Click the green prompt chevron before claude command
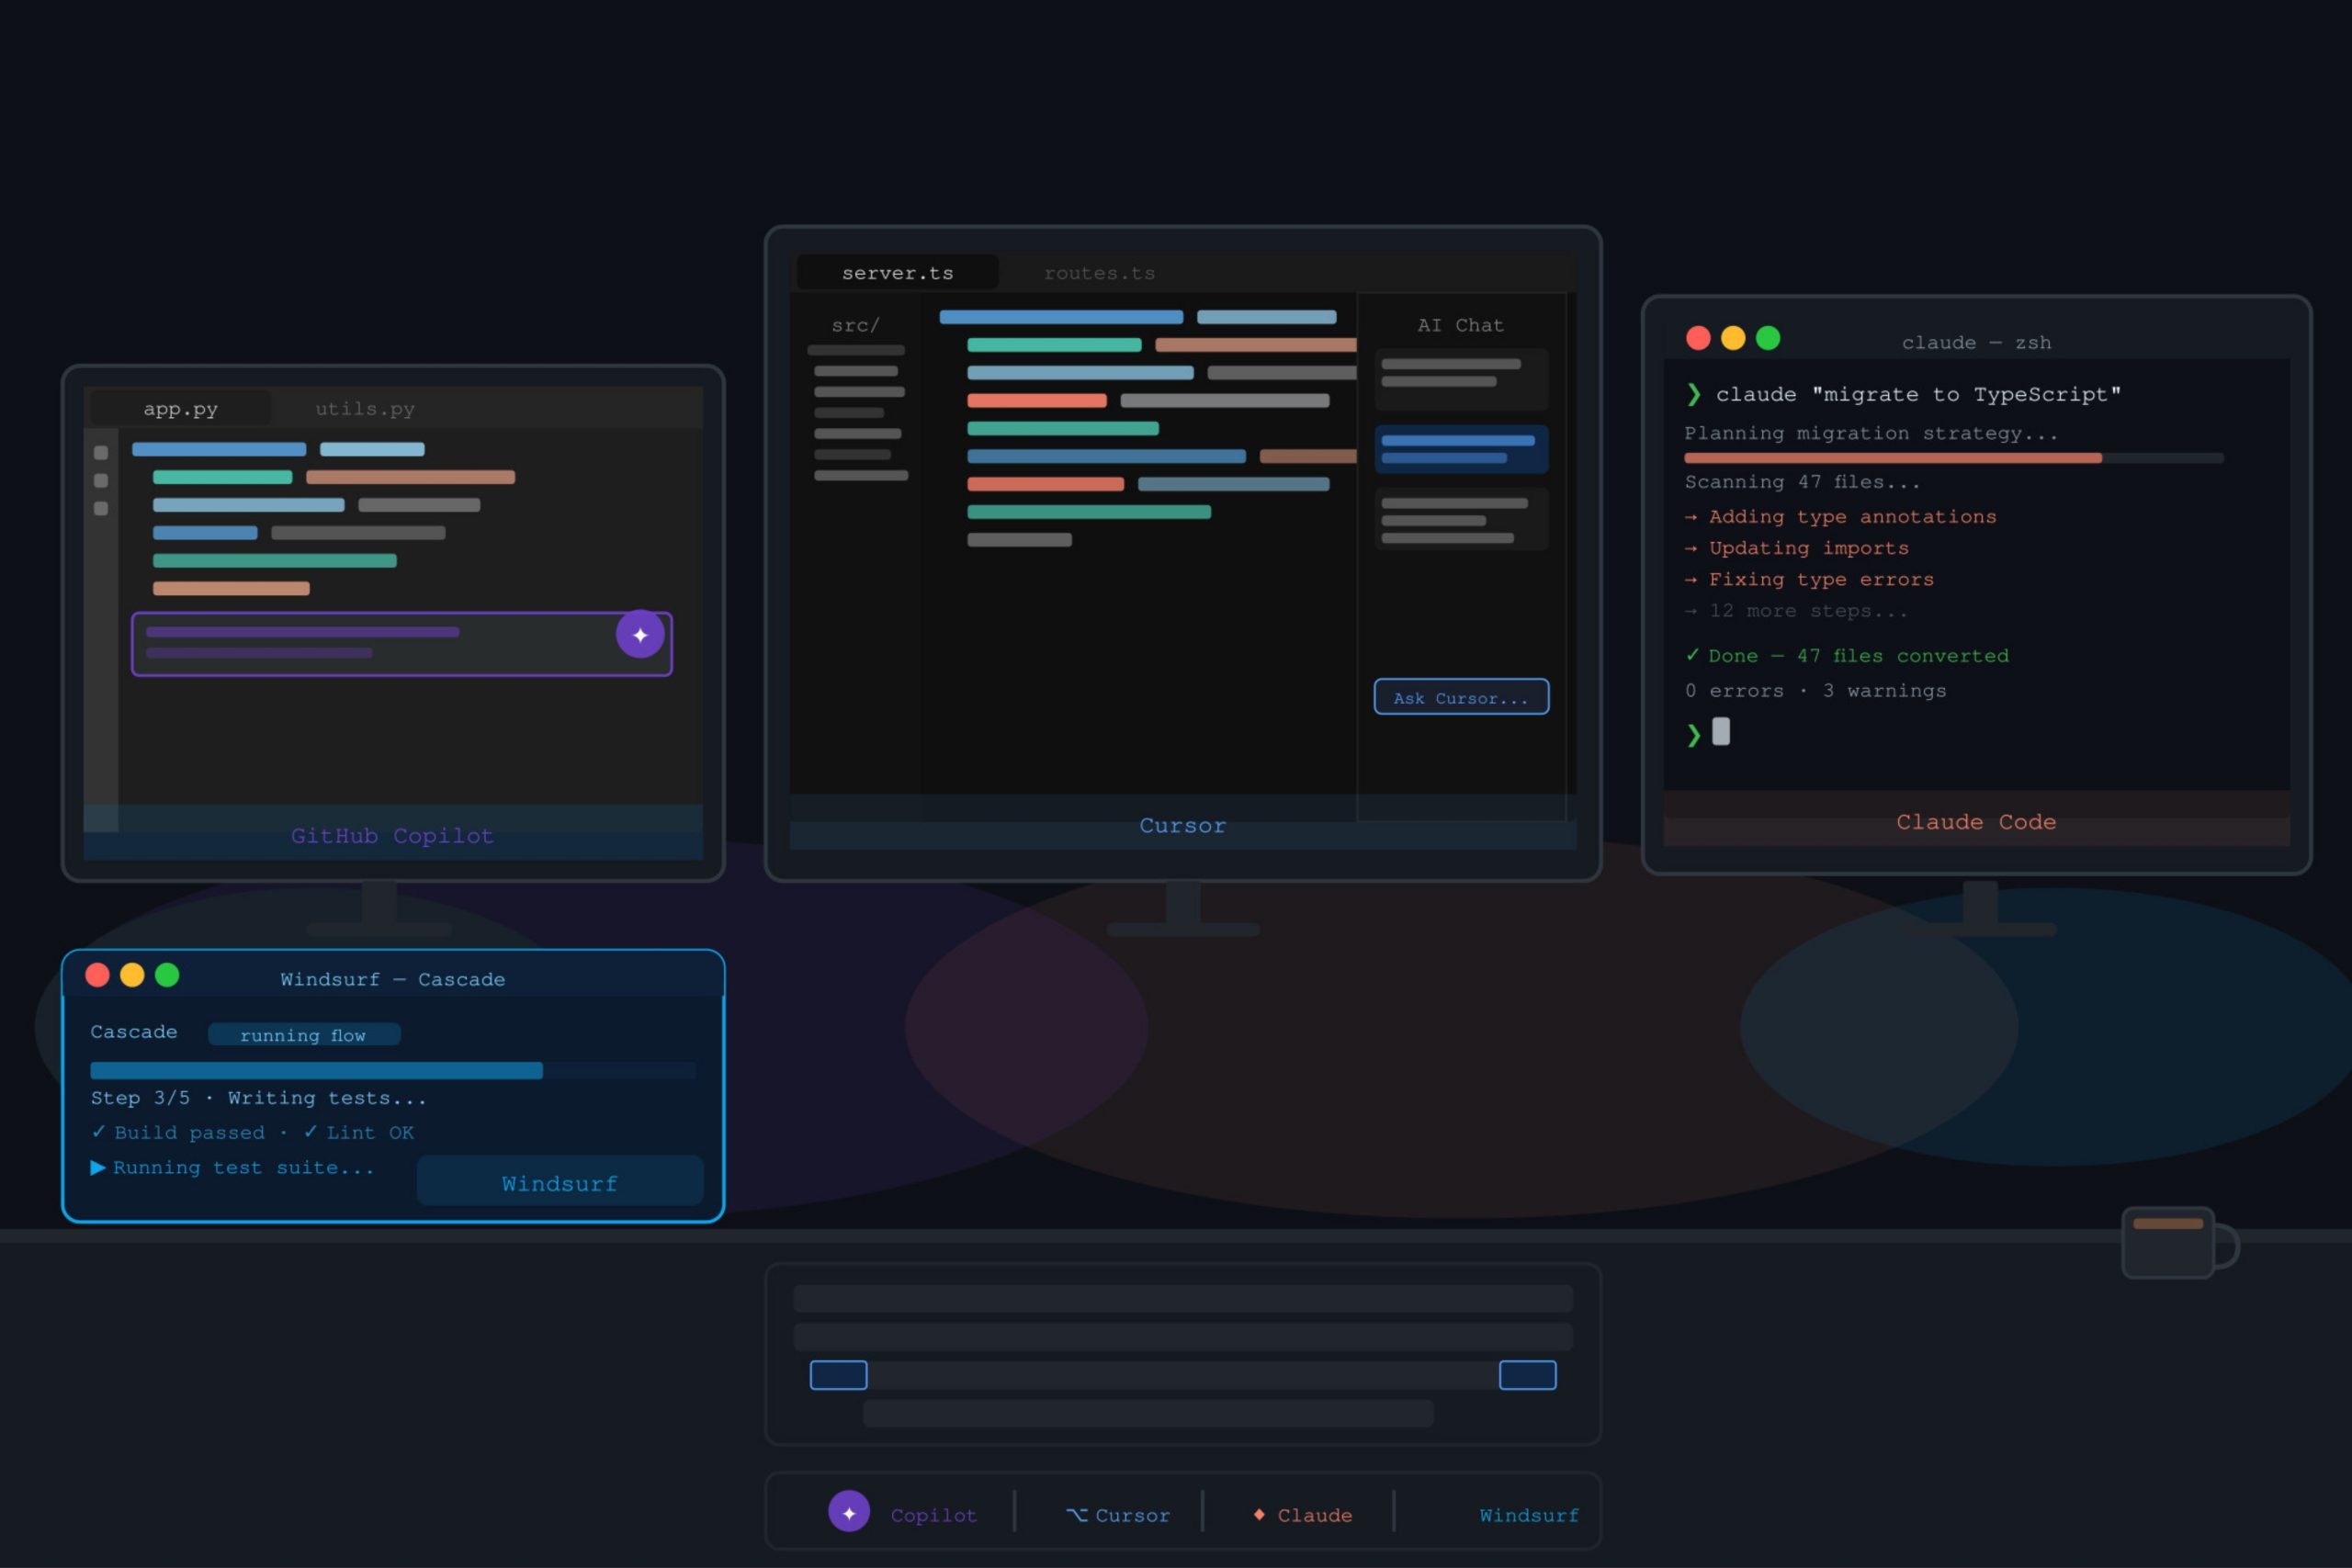This screenshot has height=1568, width=2352. coord(1693,394)
